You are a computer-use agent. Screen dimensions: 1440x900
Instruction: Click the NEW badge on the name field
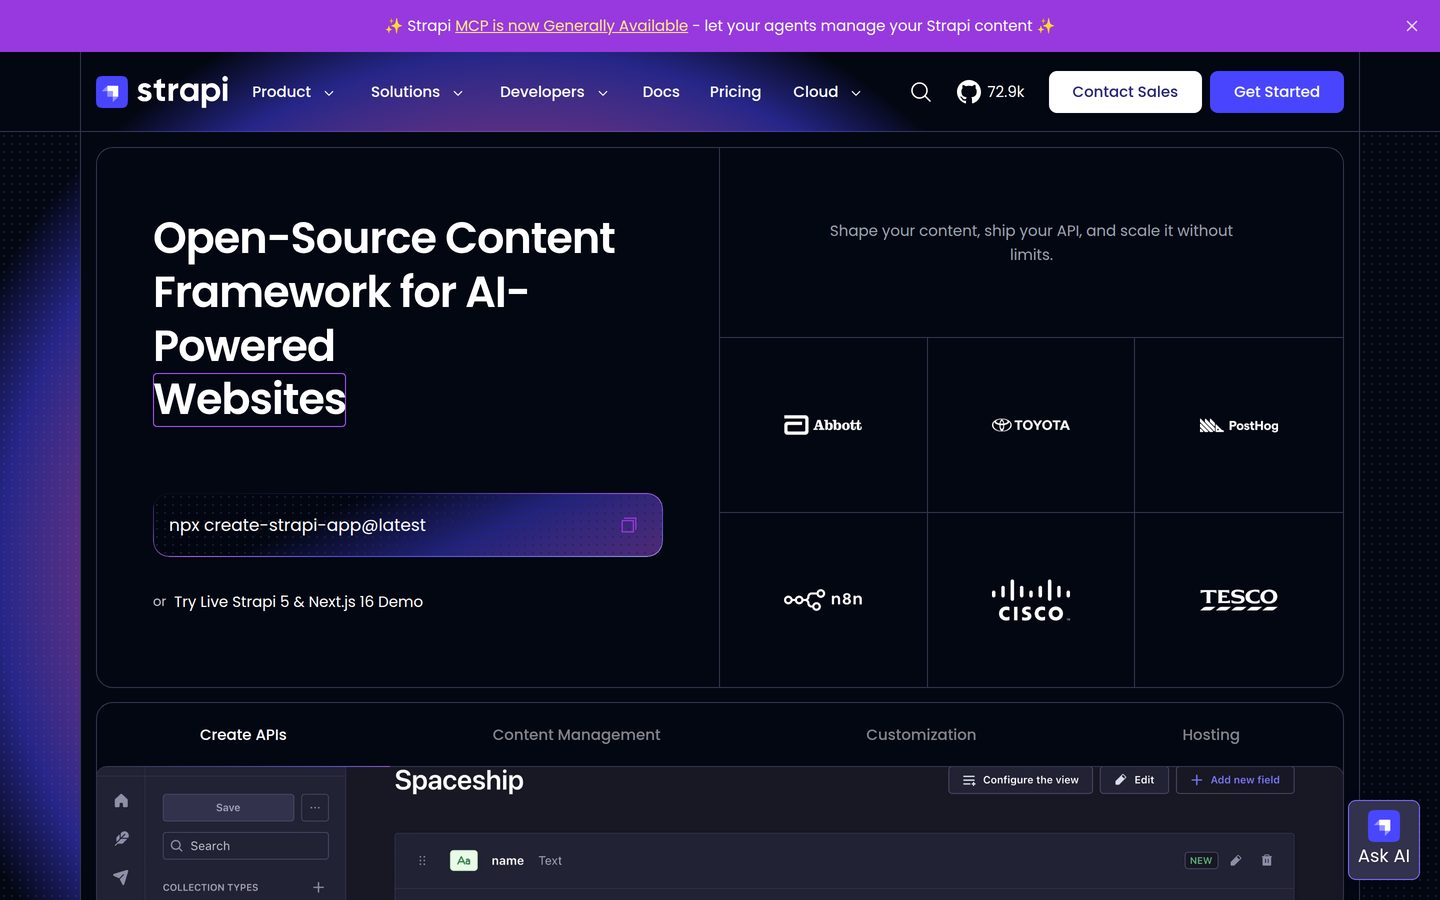tap(1201, 860)
